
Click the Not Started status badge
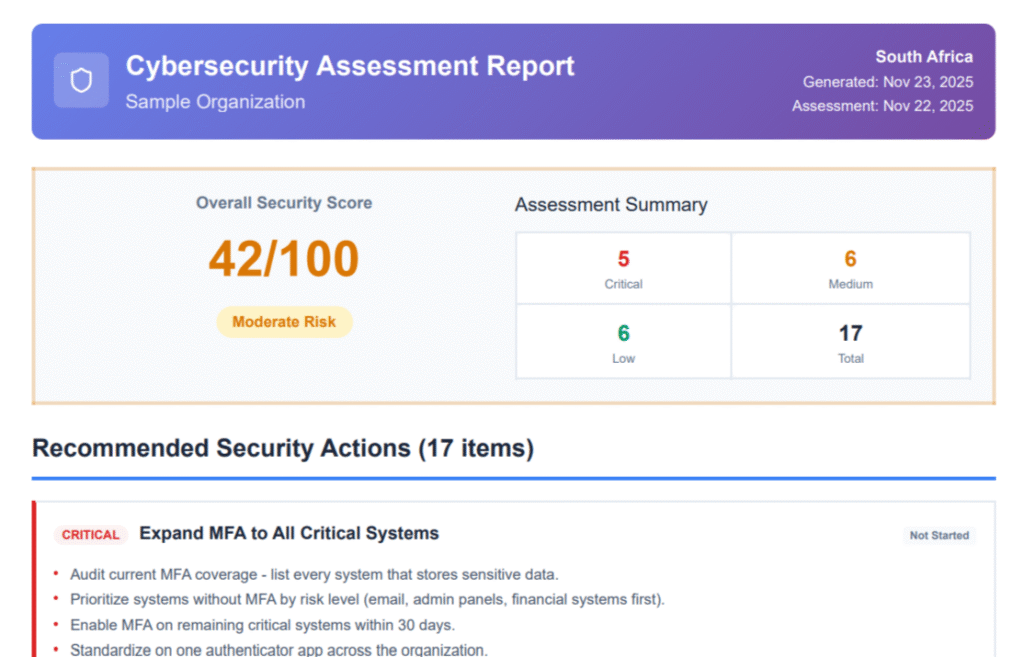click(x=938, y=536)
